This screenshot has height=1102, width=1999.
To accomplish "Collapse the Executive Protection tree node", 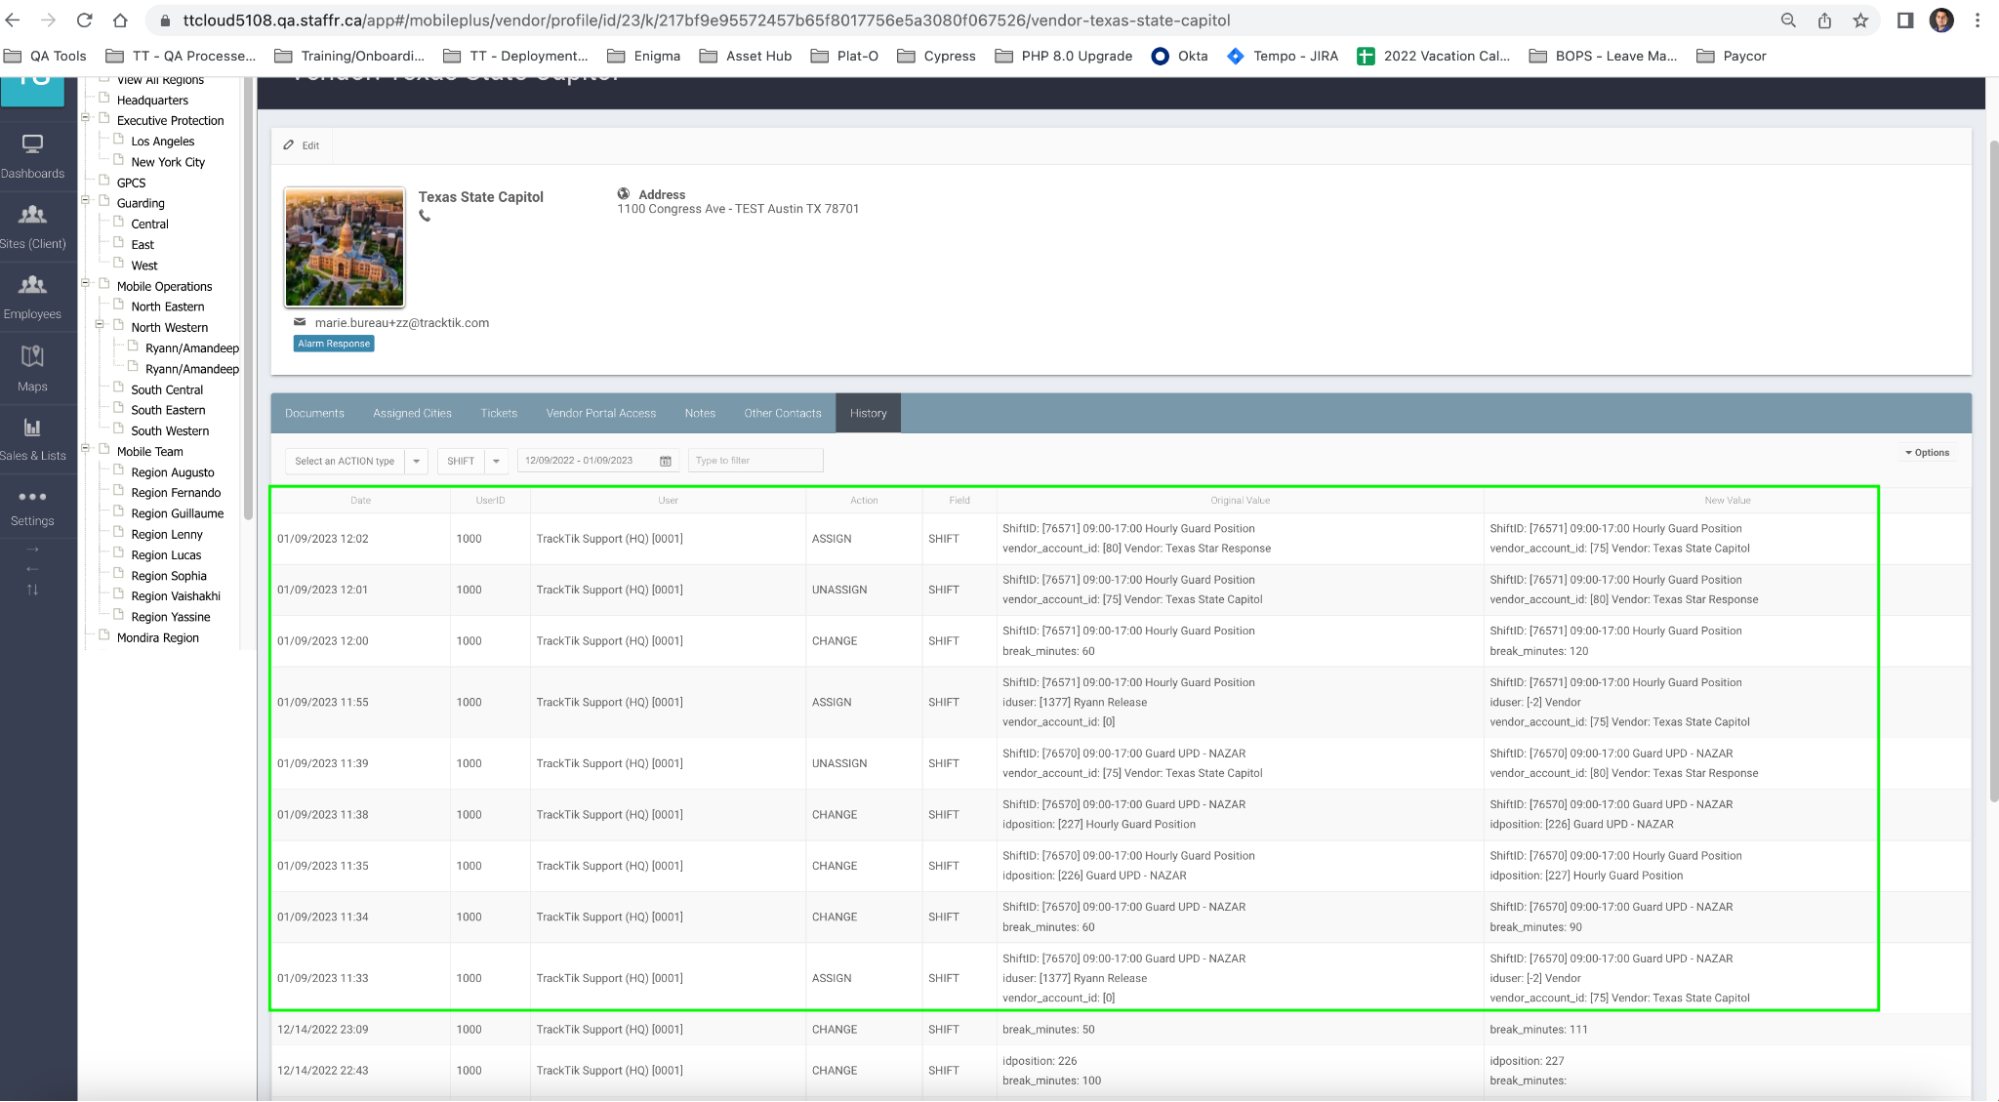I will pos(85,118).
